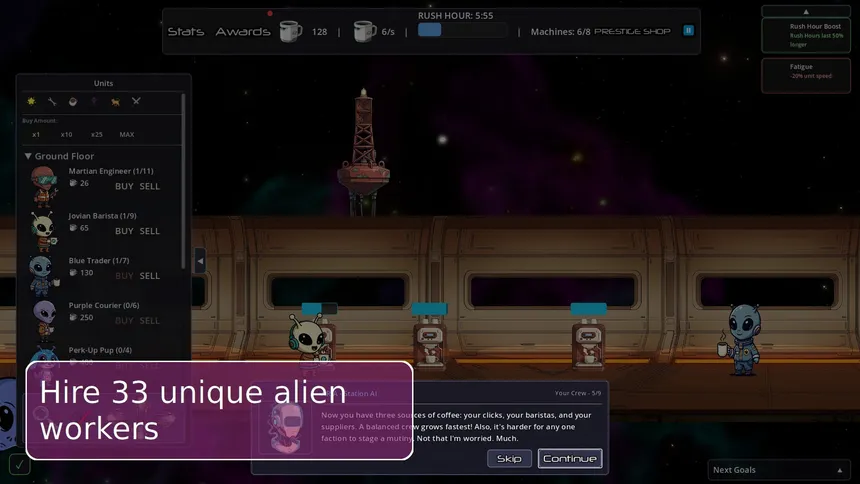Set buy amount to x10

[66, 134]
